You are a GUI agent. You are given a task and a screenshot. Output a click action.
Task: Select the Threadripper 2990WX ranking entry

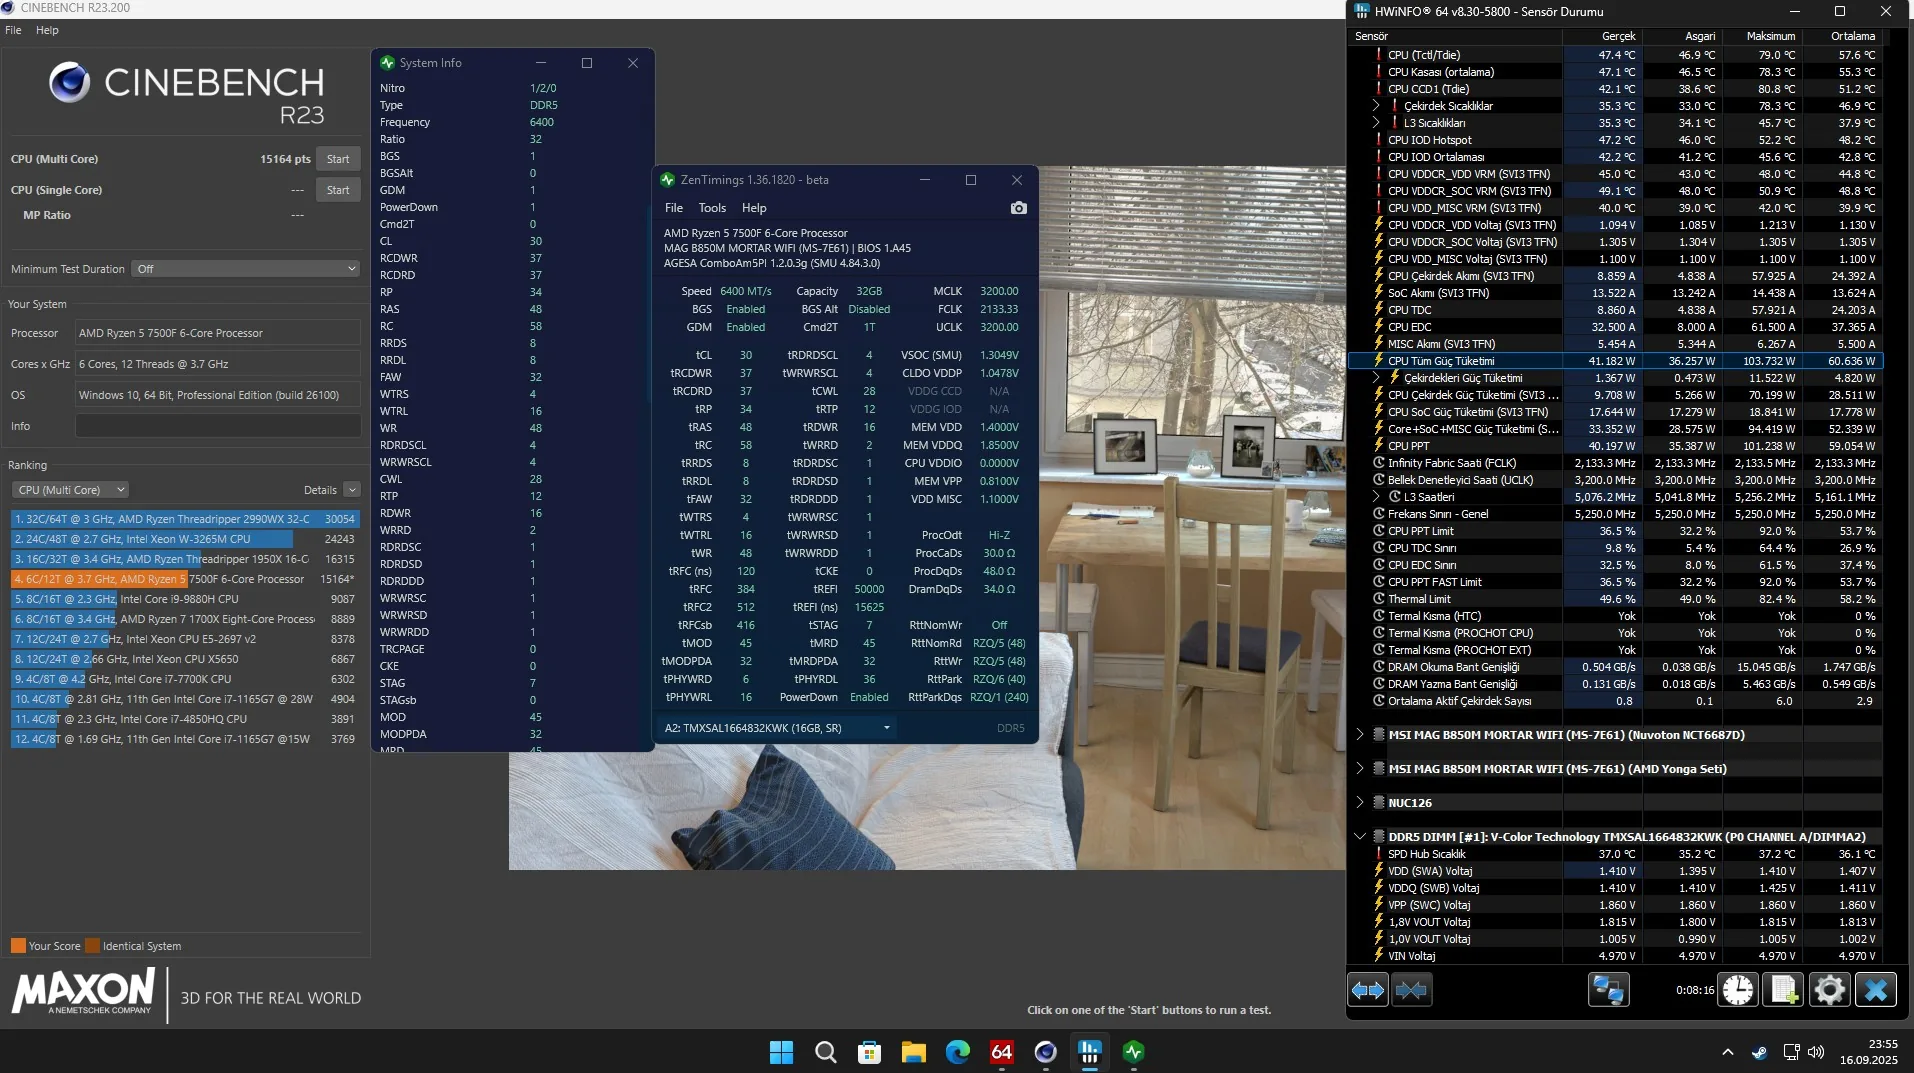[184, 519]
